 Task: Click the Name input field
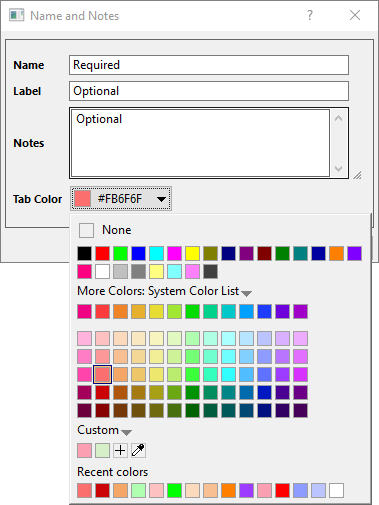coord(209,65)
